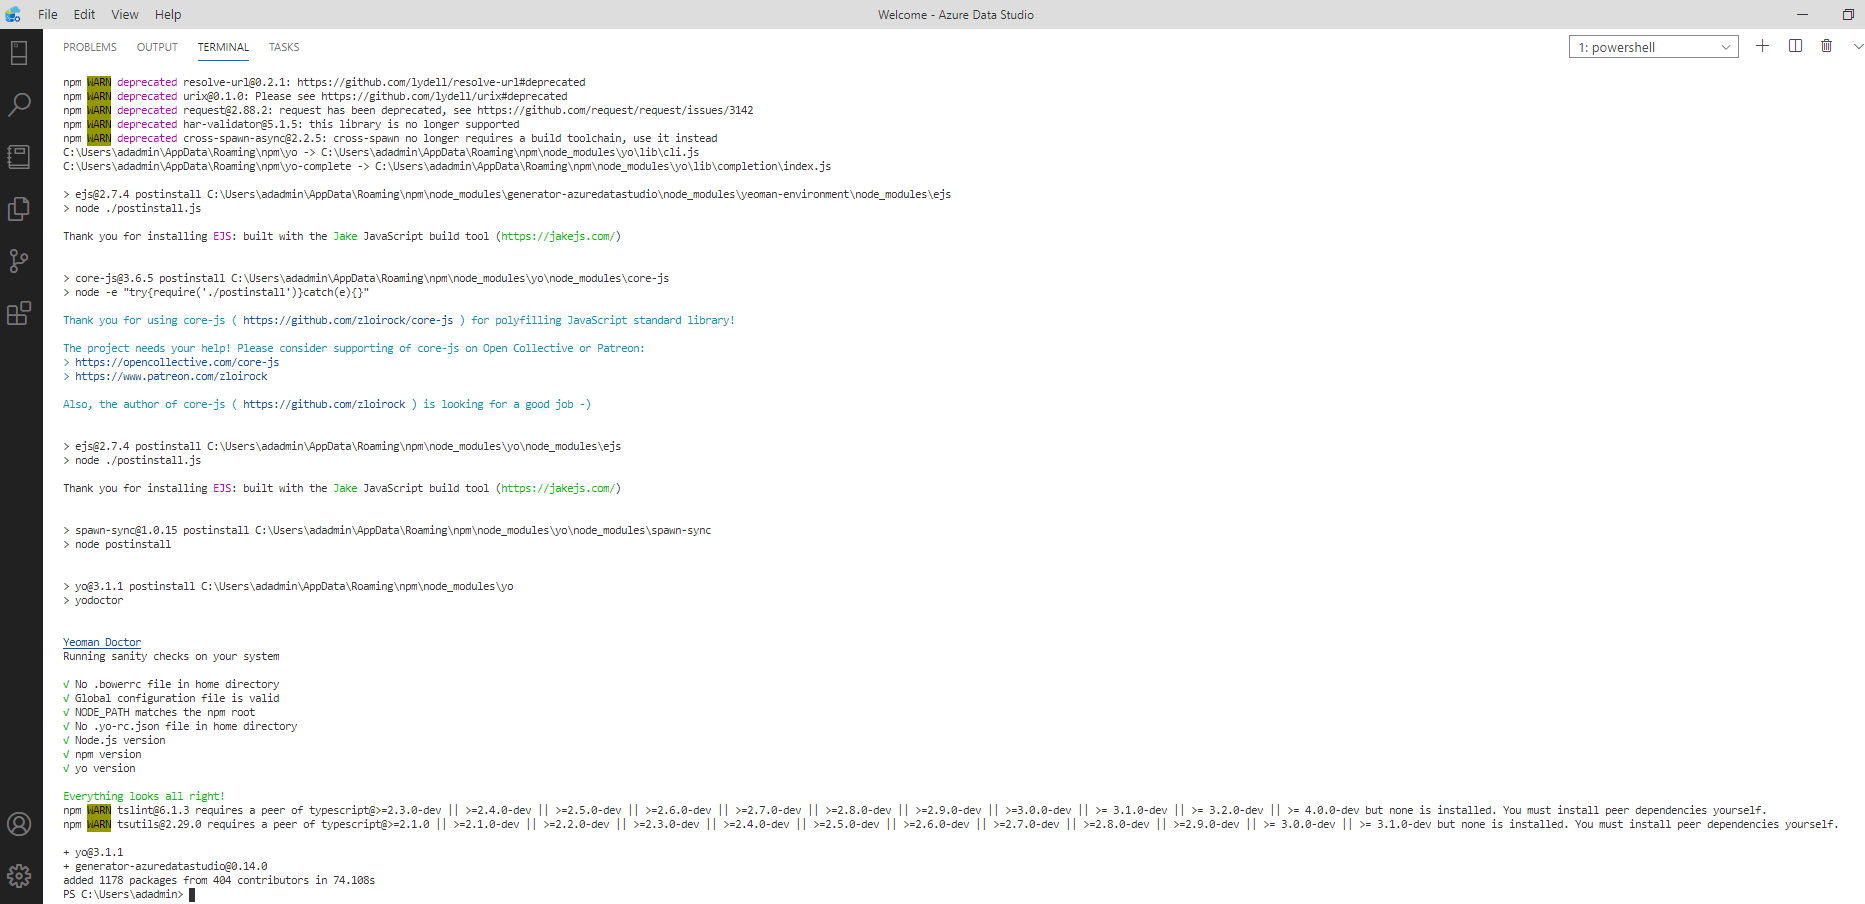Click the tsutils@2.29.0 peer dependency warning

[951, 824]
